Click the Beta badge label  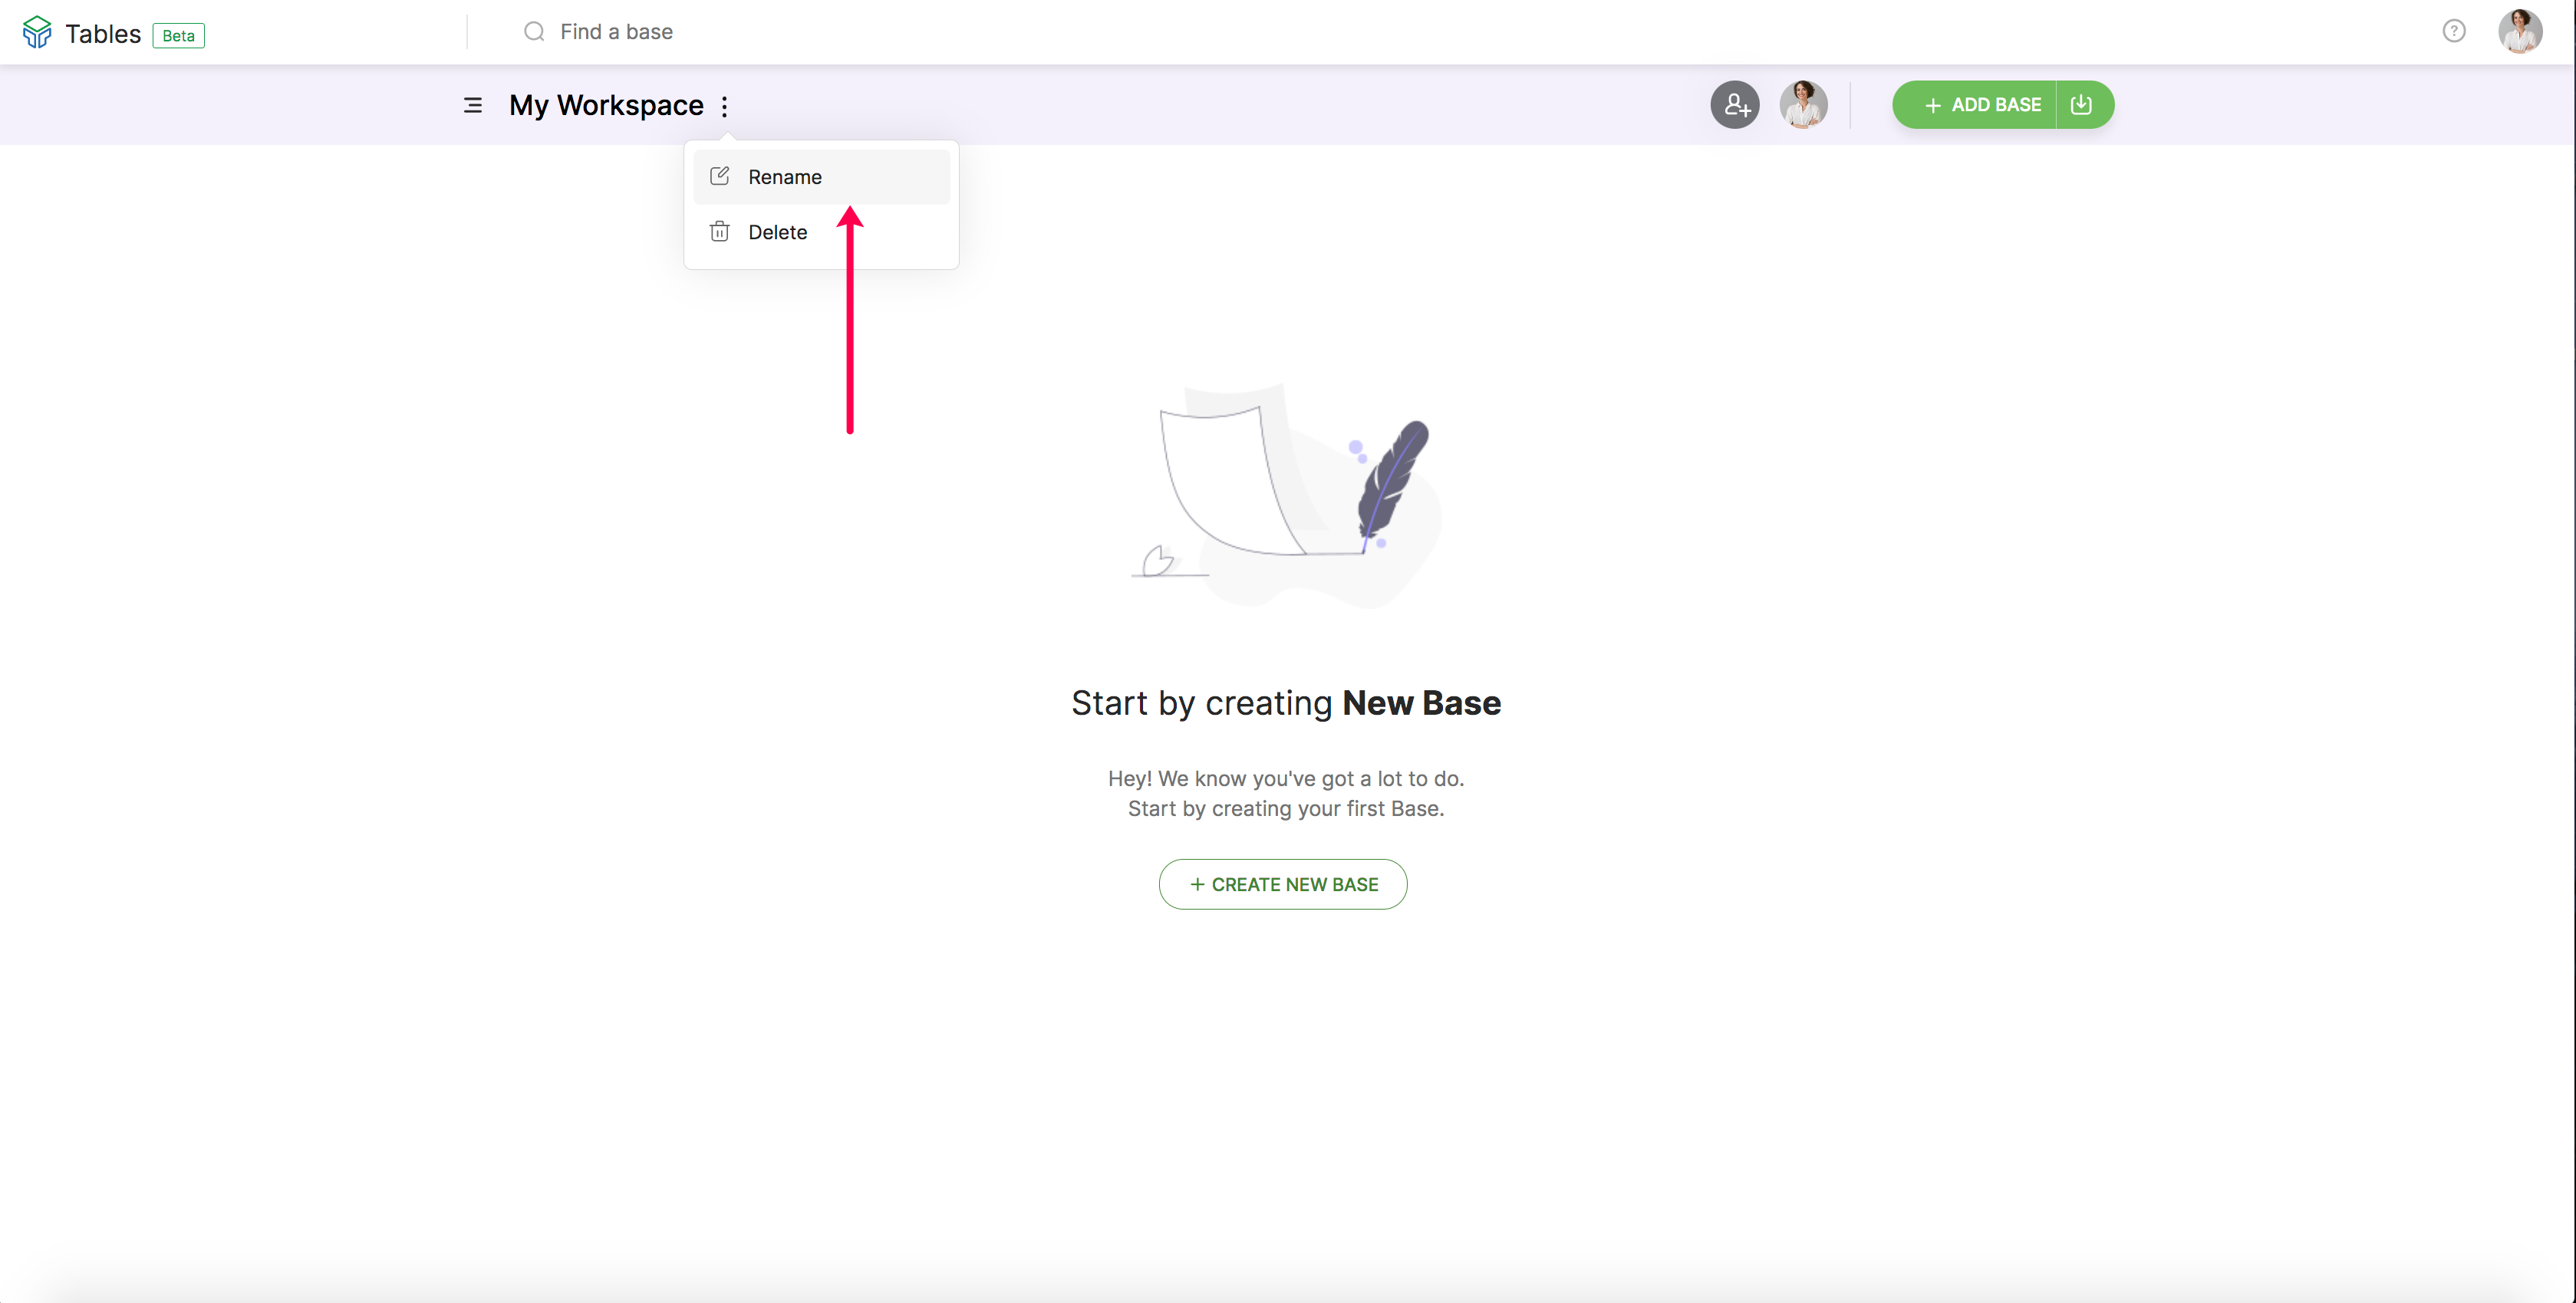pyautogui.click(x=178, y=36)
